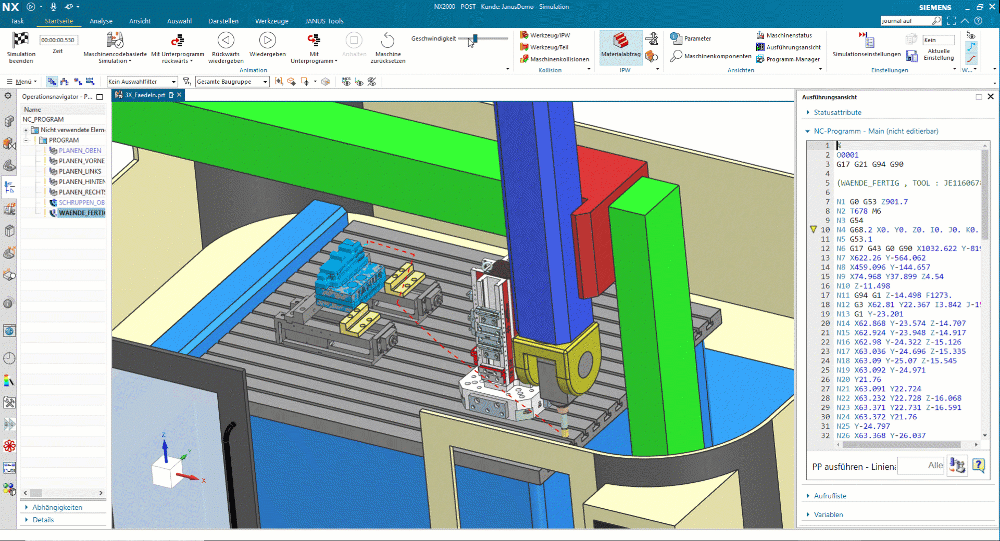Image resolution: width=1000 pixels, height=541 pixels.
Task: Switch to Darstellen ribbon tab
Action: (223, 21)
